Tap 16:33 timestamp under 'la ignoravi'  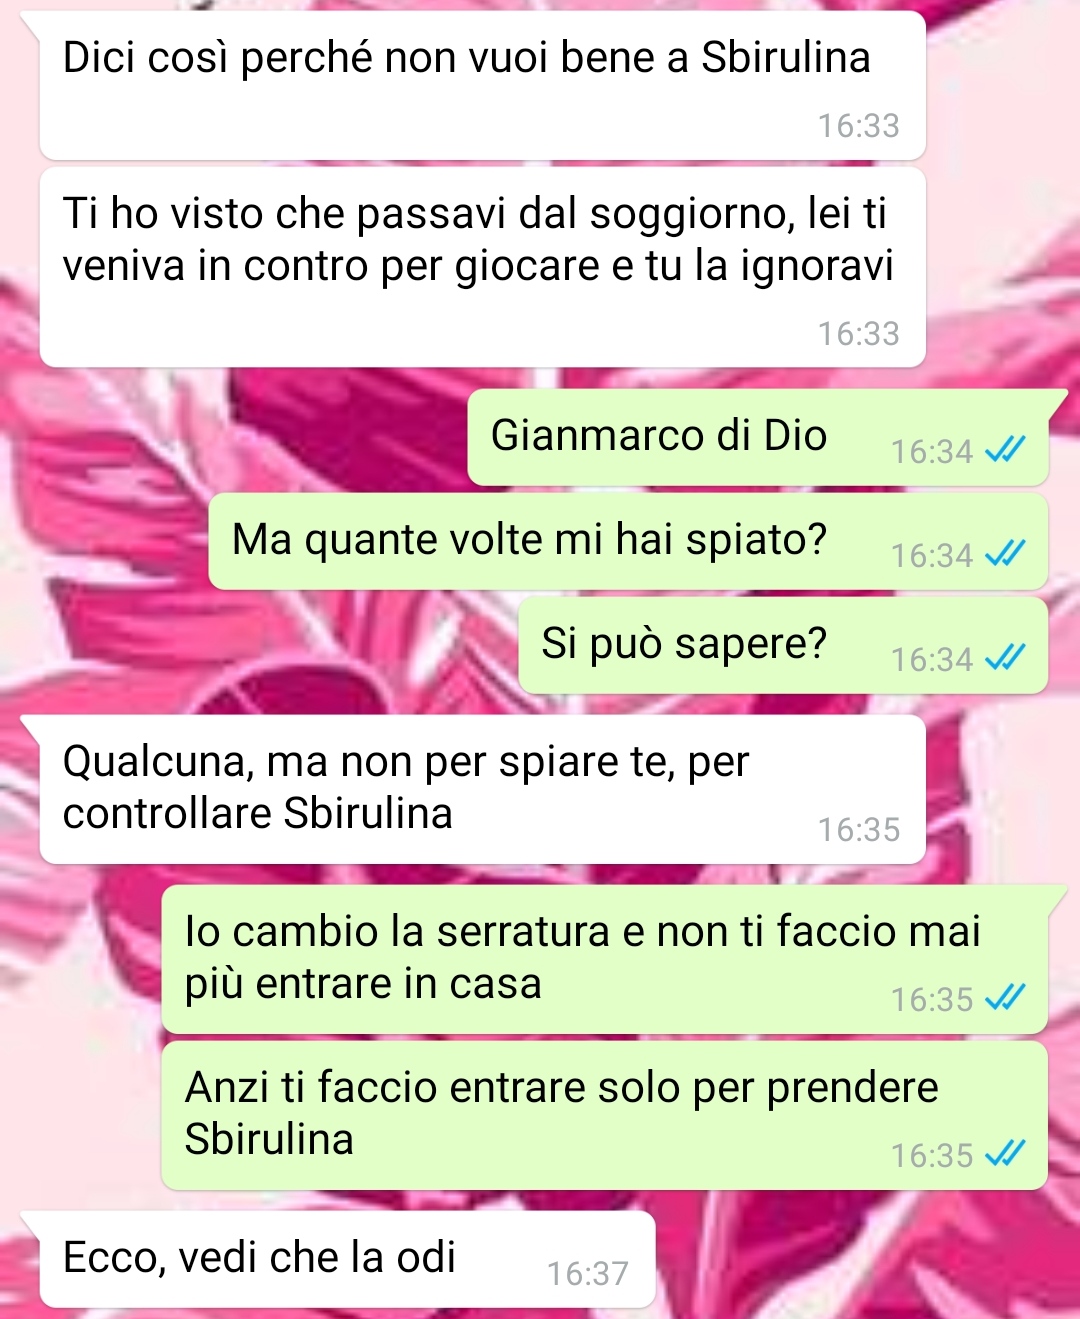click(x=858, y=333)
